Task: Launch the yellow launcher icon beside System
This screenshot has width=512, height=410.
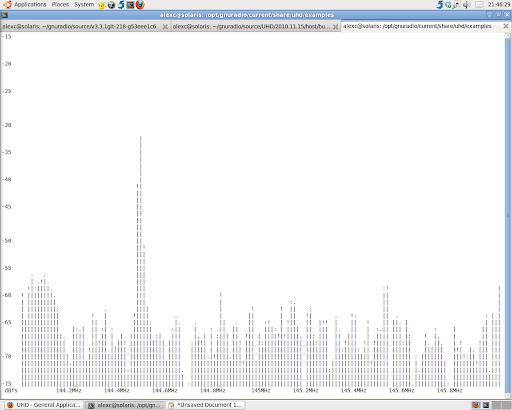Action: (102, 5)
